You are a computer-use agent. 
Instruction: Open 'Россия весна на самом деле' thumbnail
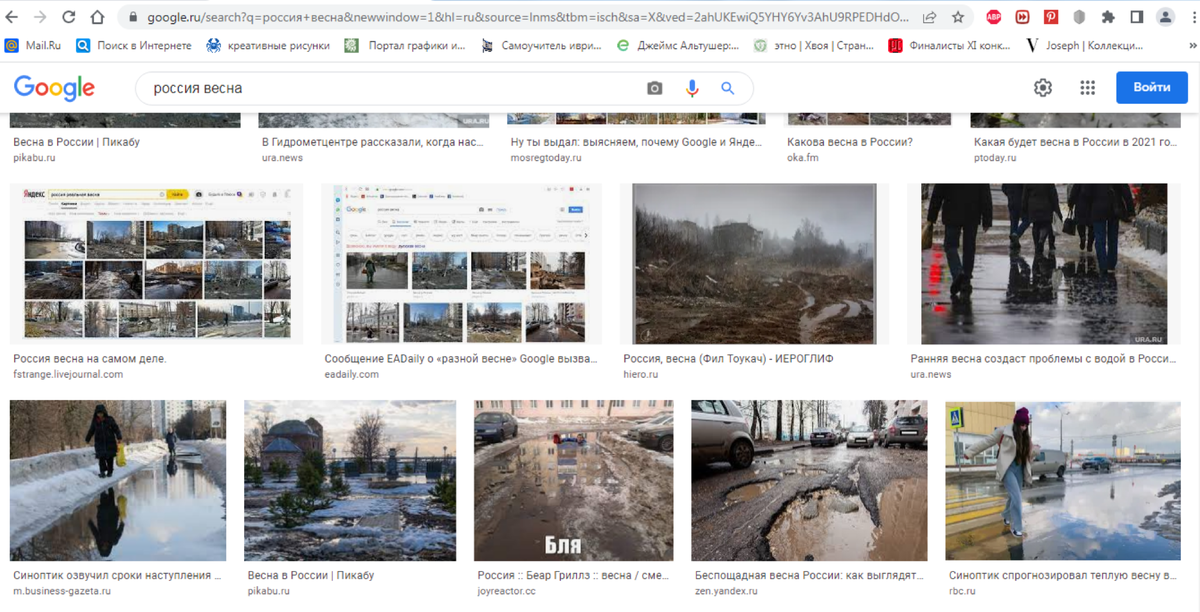tap(156, 264)
